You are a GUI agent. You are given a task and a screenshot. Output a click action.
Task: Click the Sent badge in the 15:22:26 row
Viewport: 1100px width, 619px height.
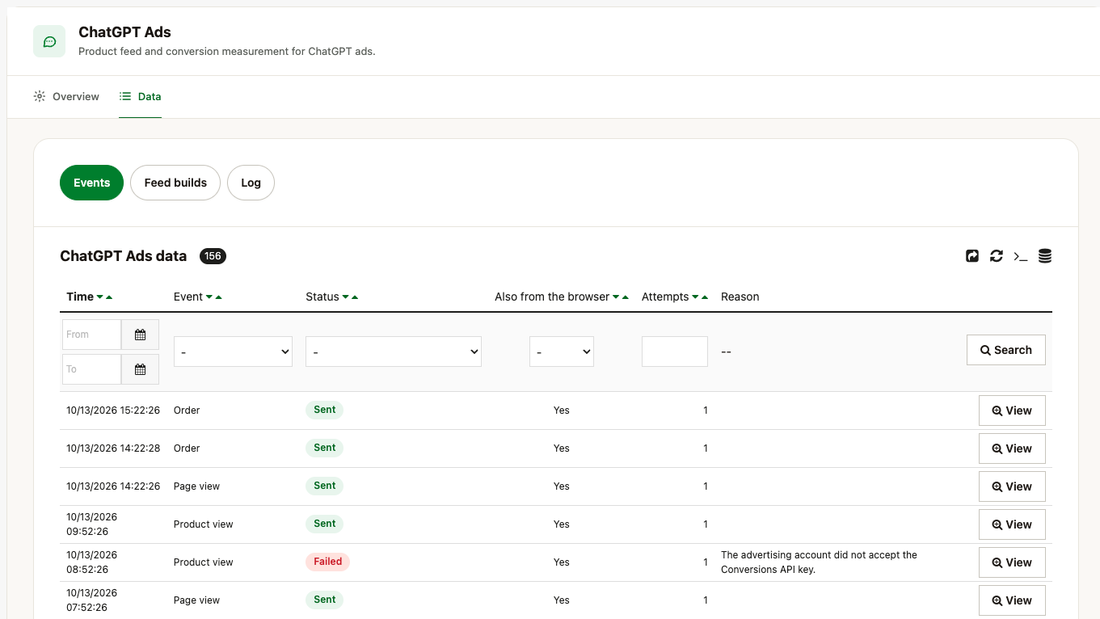point(324,410)
